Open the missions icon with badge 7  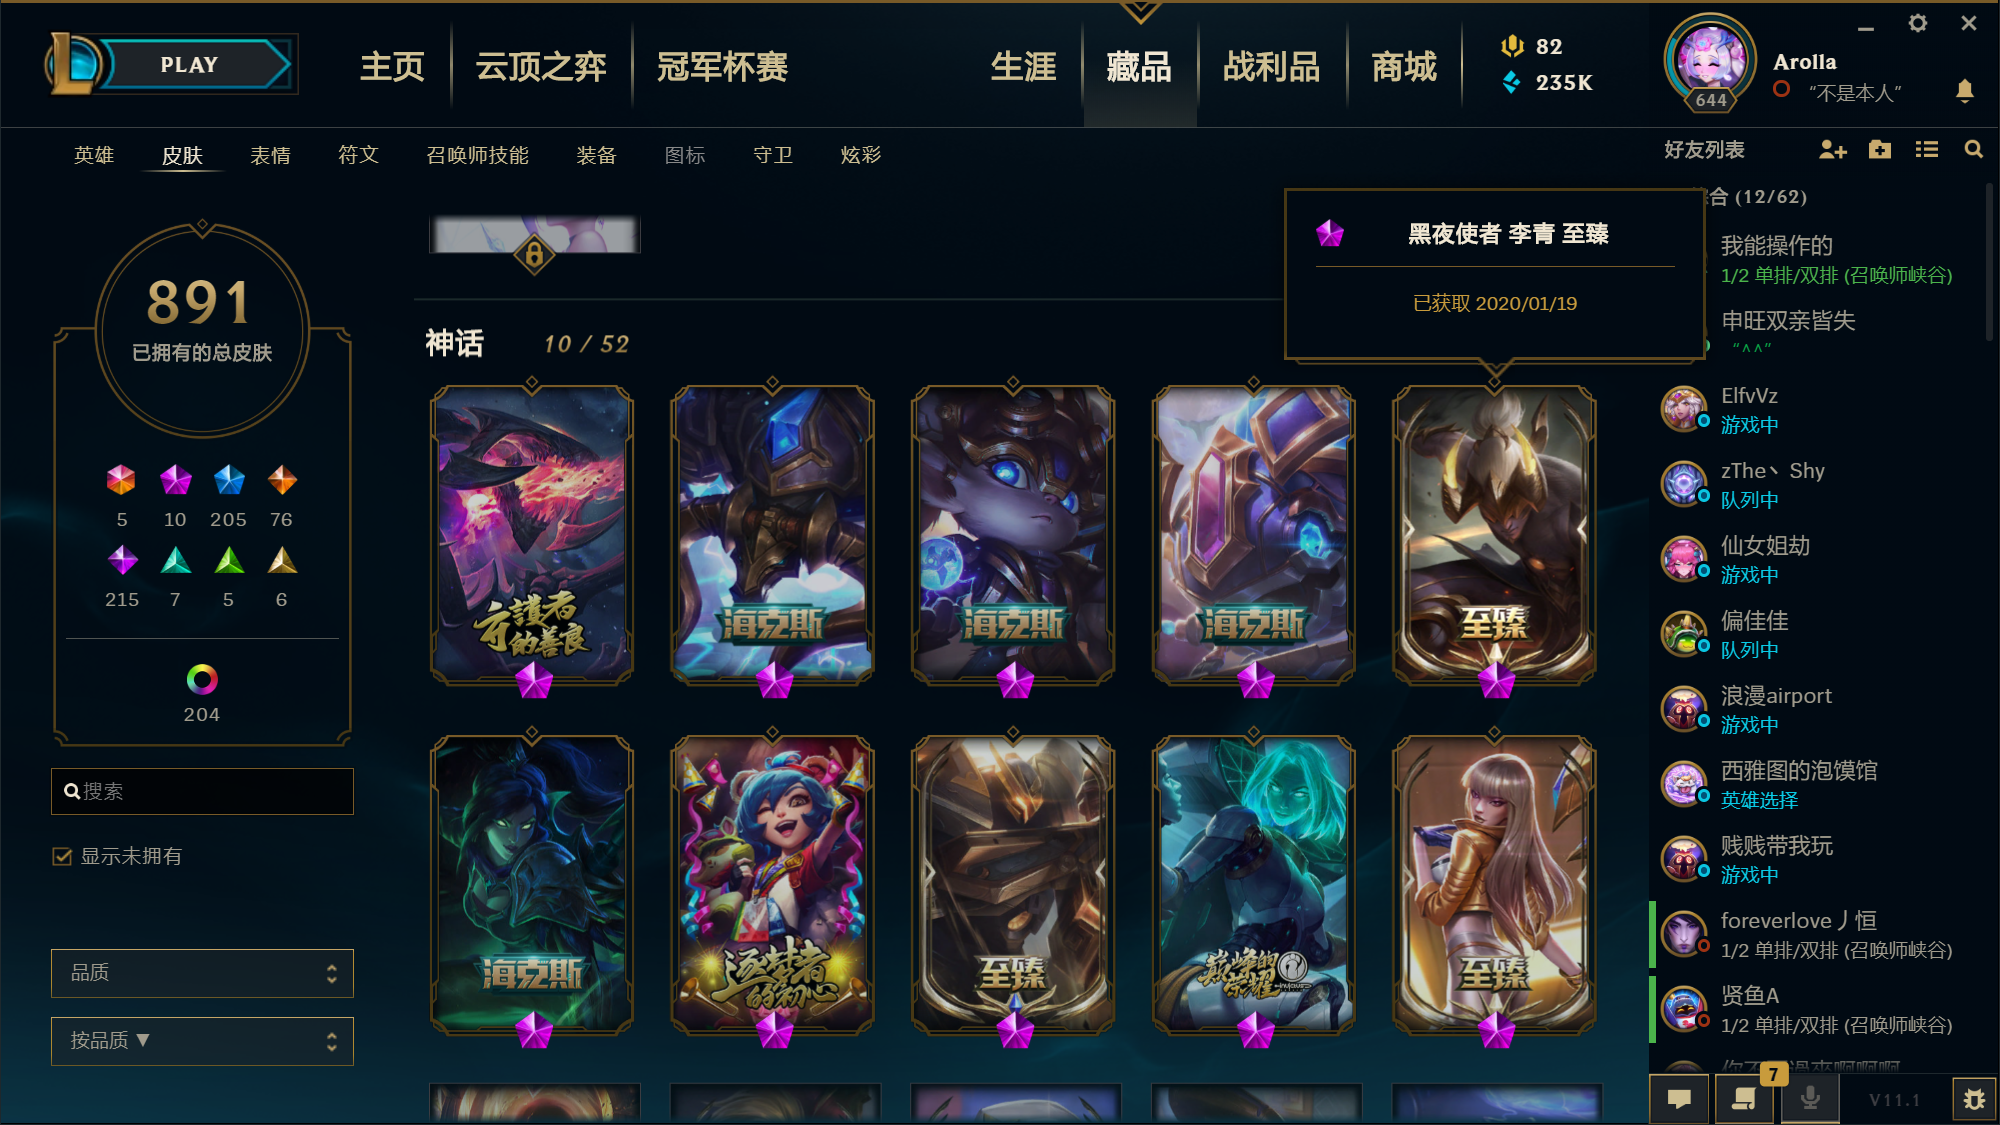[x=1745, y=1099]
